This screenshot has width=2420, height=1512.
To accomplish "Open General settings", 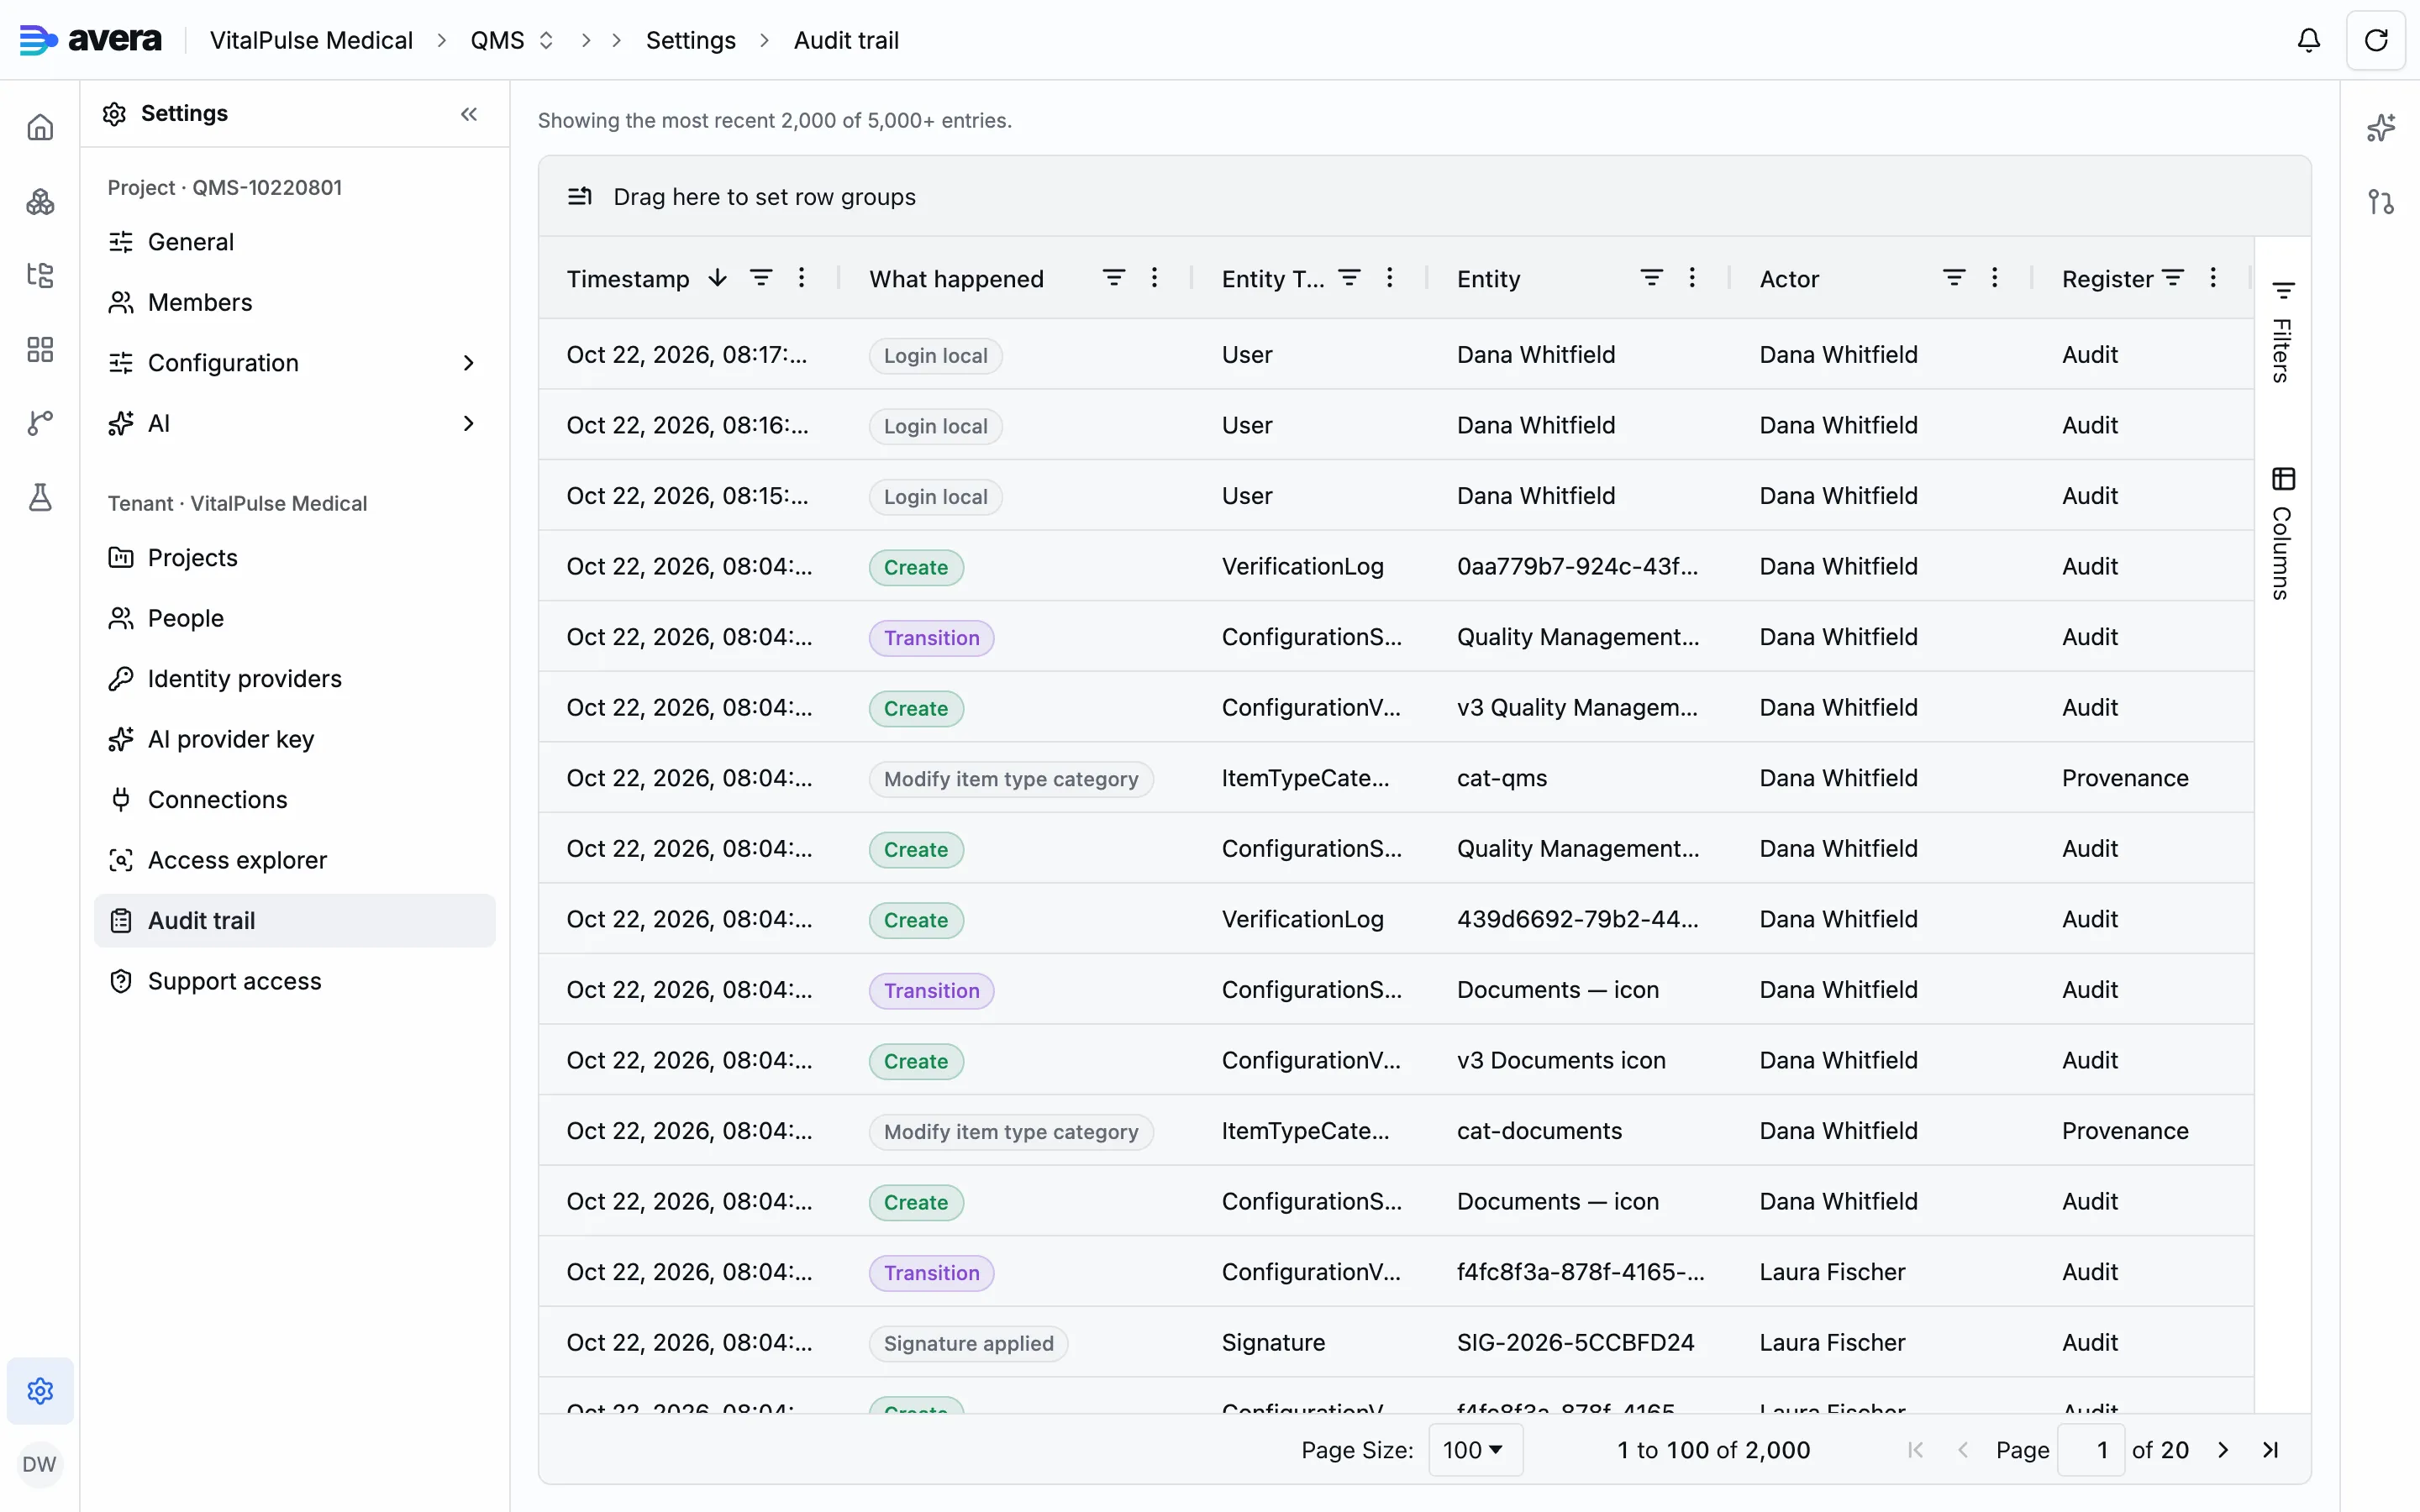I will (294, 242).
